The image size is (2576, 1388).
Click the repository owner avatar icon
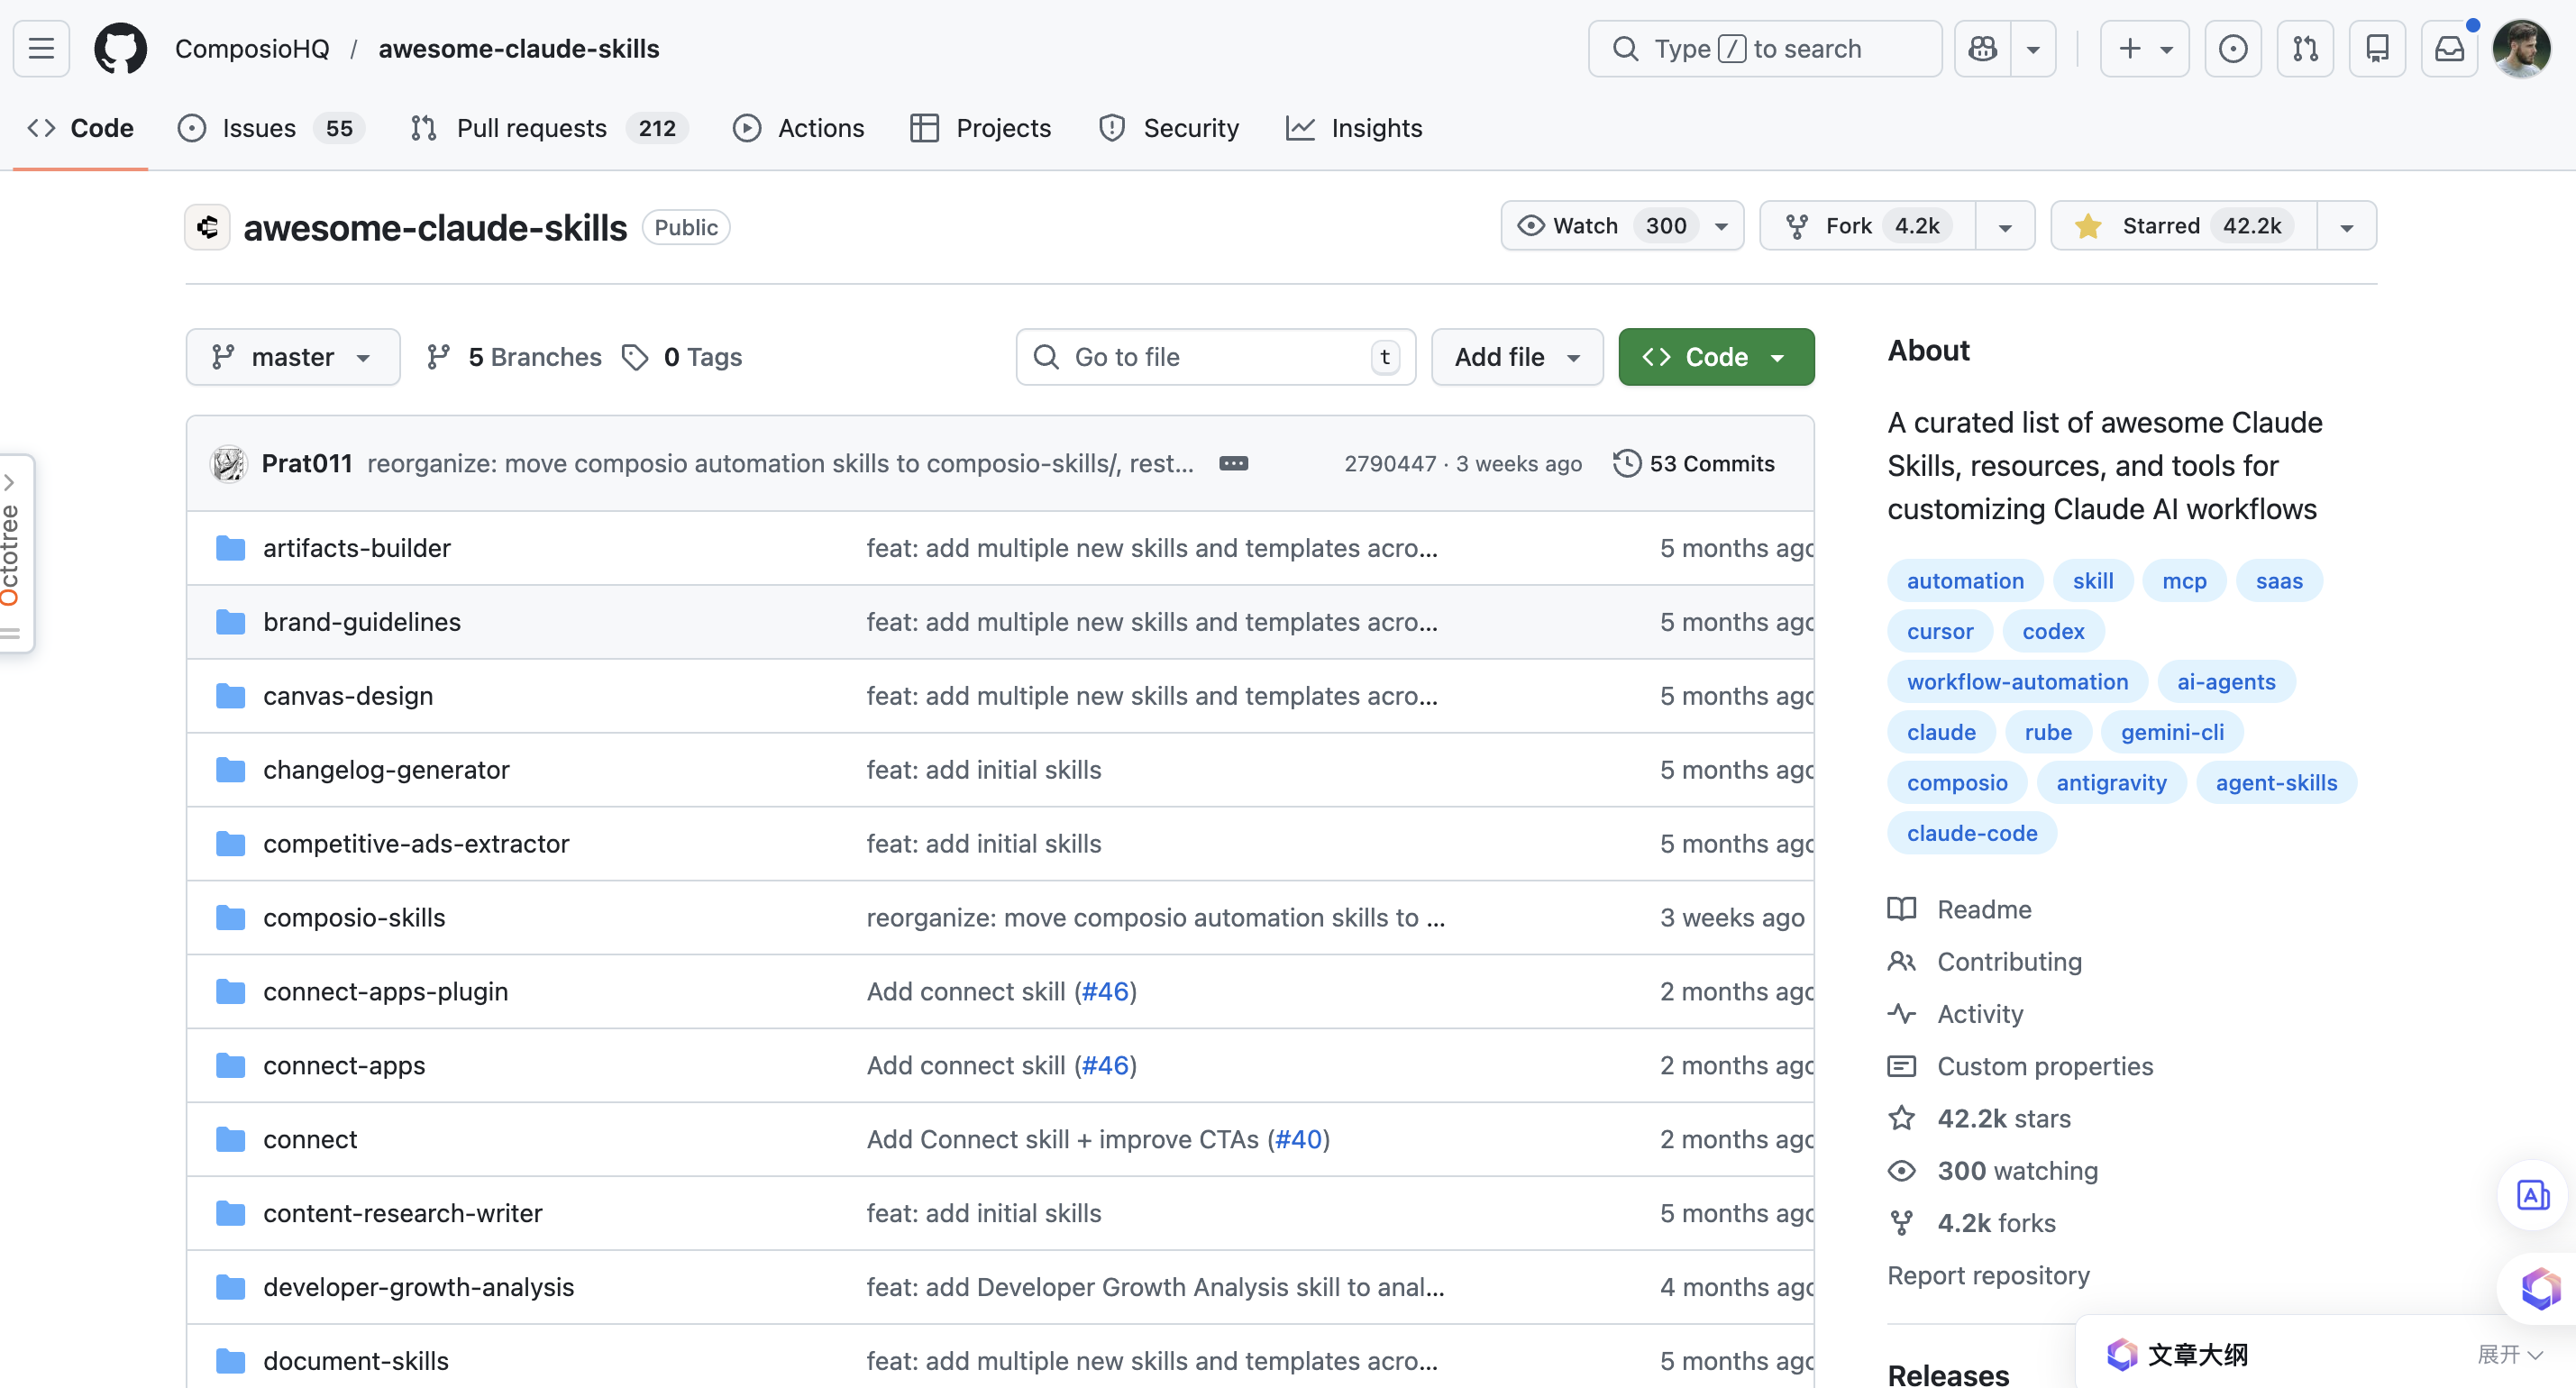(208, 227)
